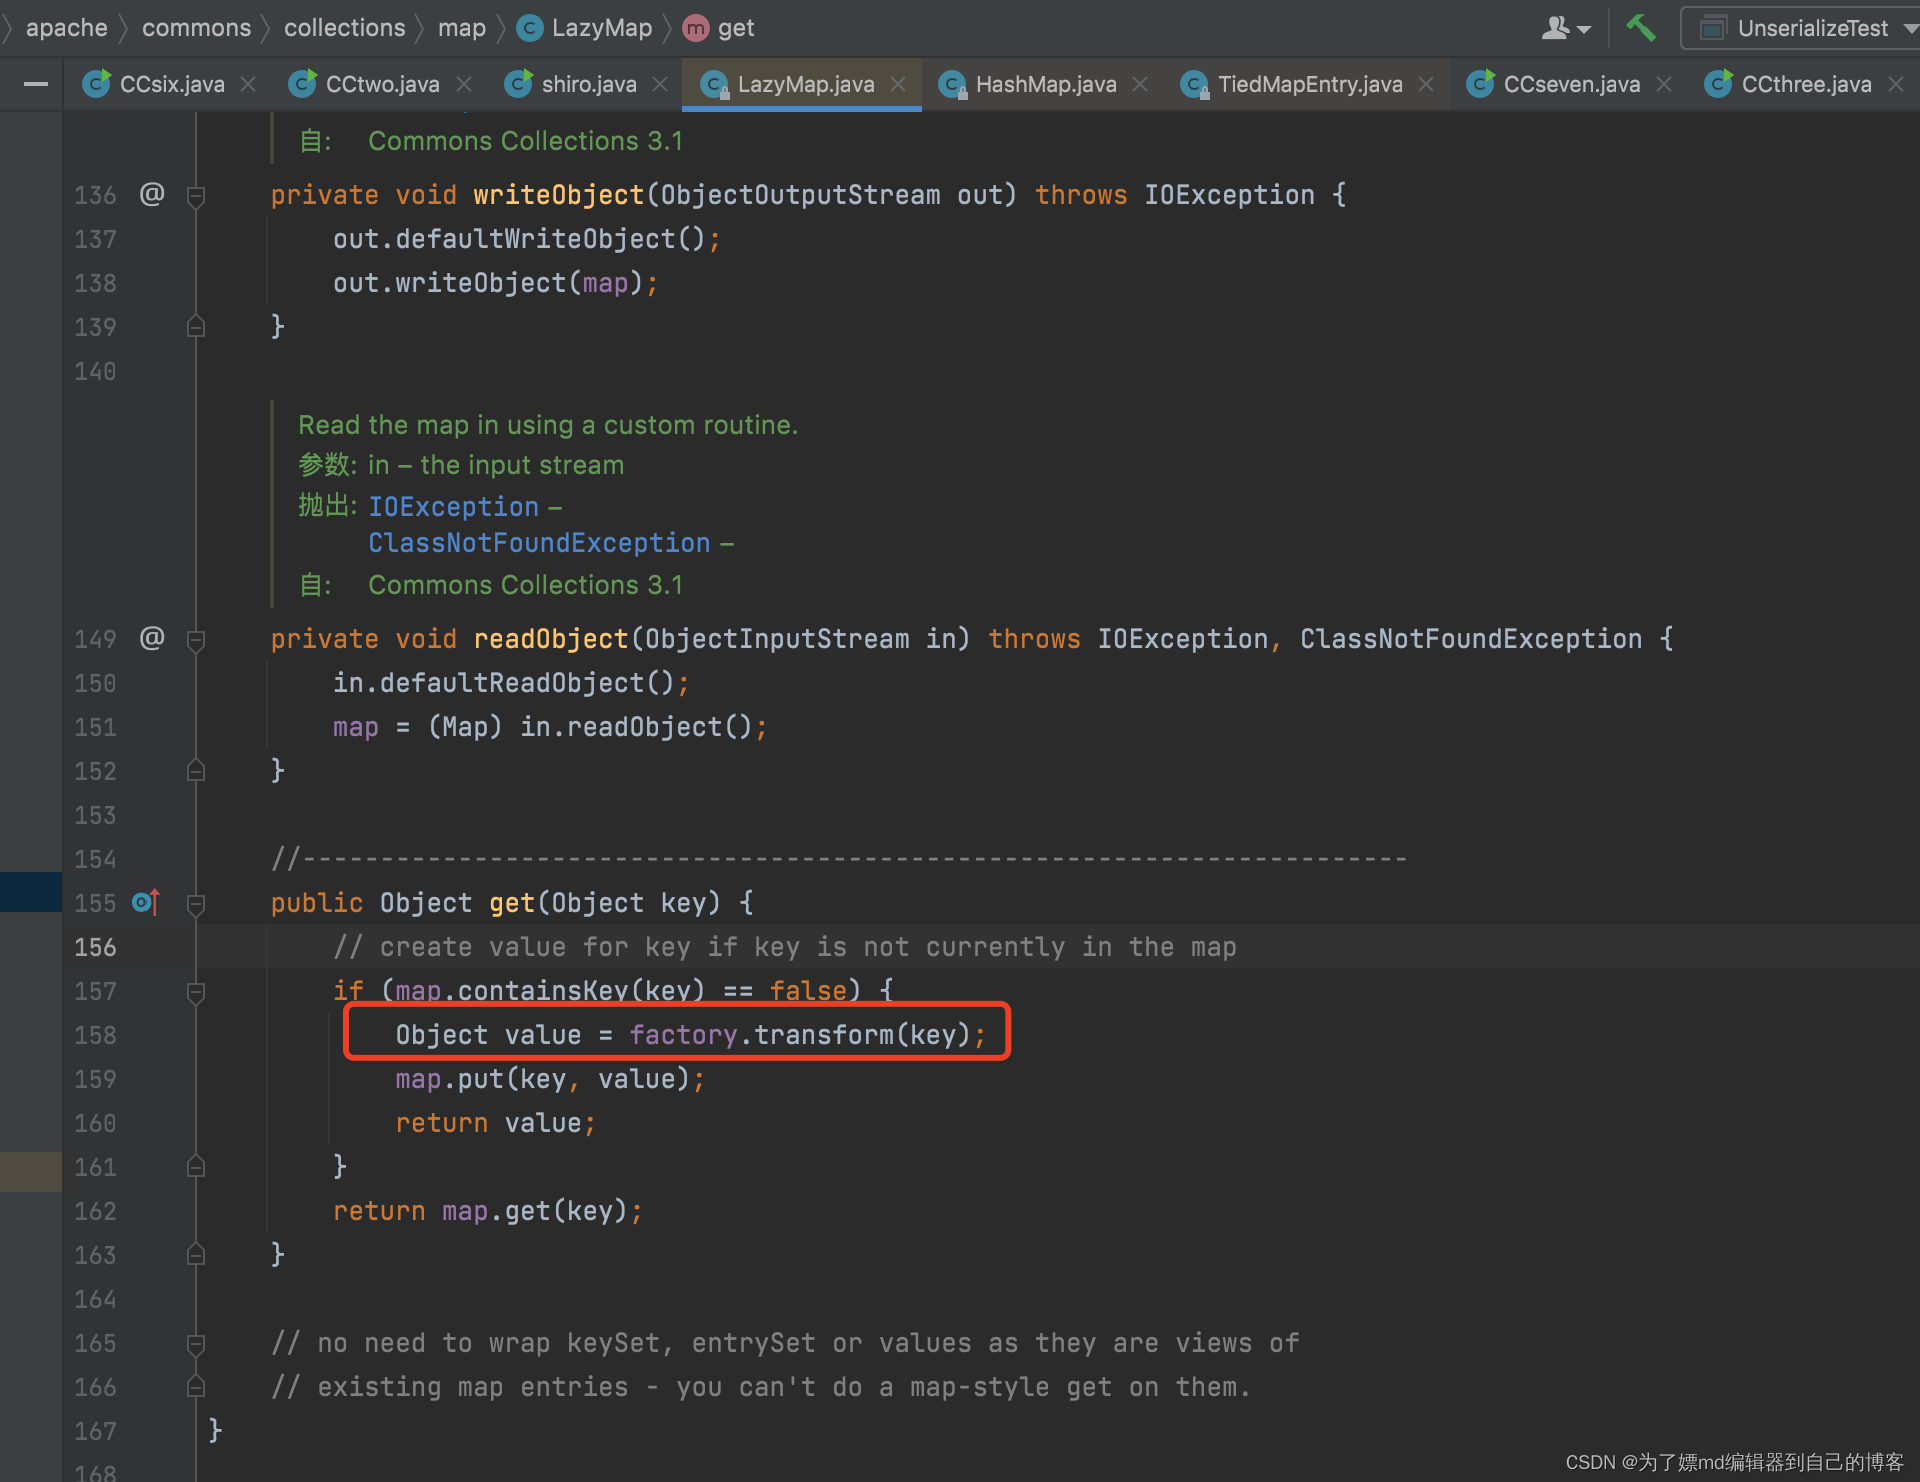Click the collections breadcrumb
Image resolution: width=1920 pixels, height=1482 pixels.
click(344, 28)
